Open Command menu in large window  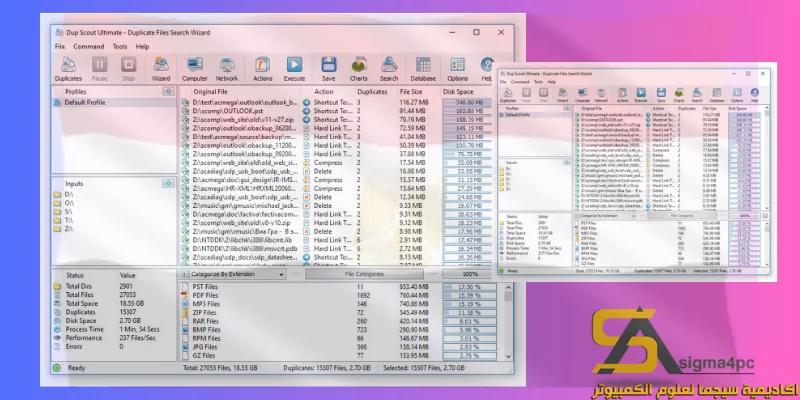89,46
